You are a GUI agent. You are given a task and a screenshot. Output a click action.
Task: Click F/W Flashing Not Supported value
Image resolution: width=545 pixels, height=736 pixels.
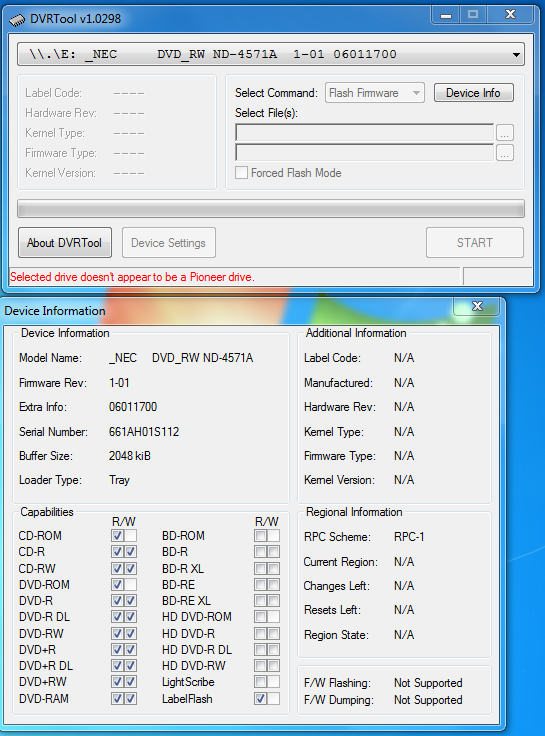point(428,683)
